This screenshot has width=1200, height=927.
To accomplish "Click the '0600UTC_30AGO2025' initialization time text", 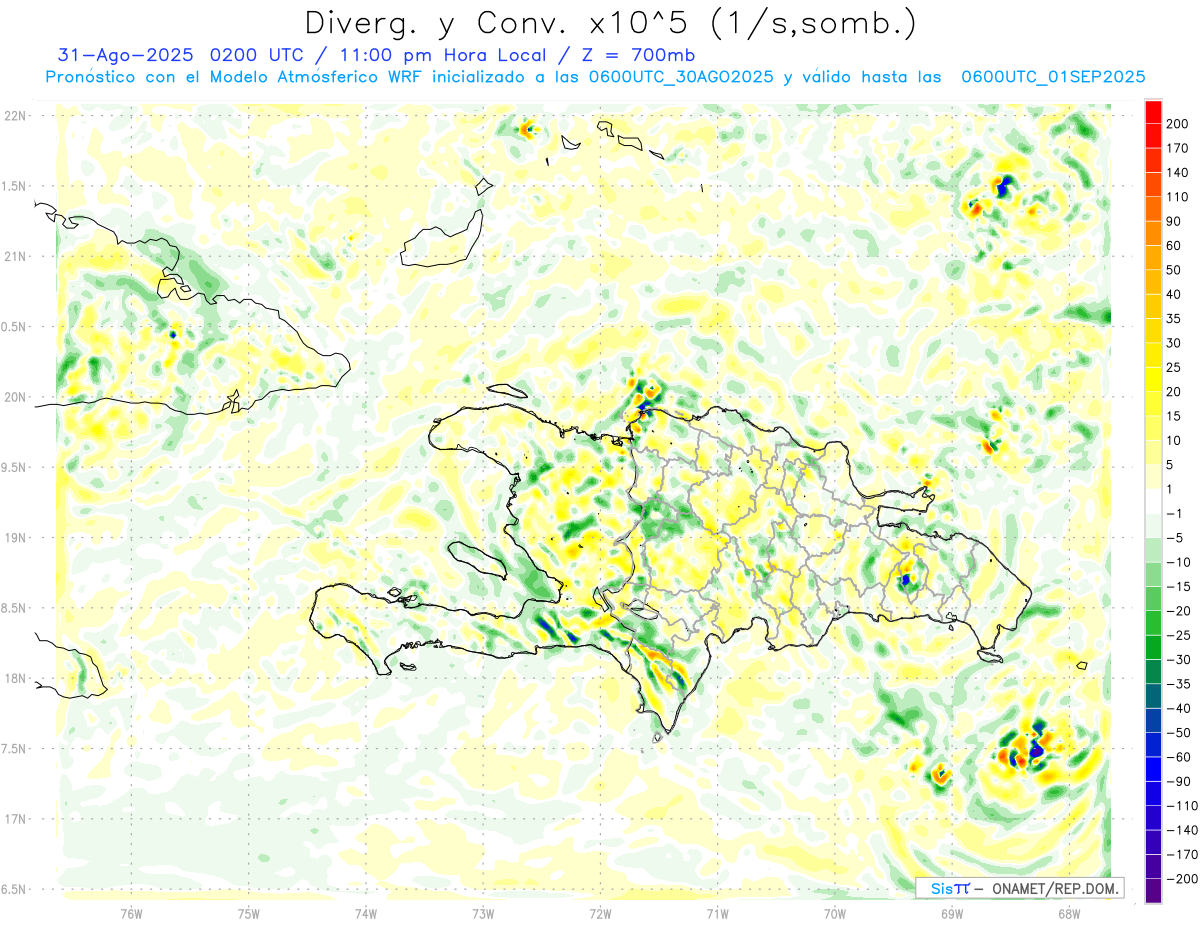I will 682,77.
